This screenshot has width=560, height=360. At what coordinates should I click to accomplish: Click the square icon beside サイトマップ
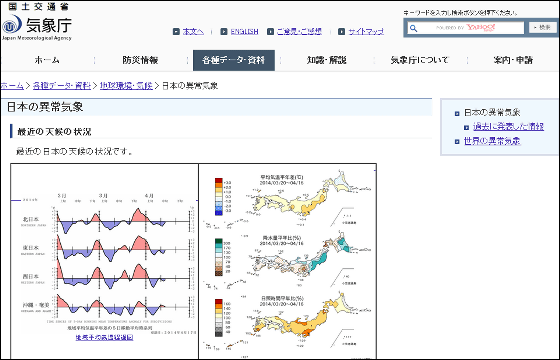point(342,31)
